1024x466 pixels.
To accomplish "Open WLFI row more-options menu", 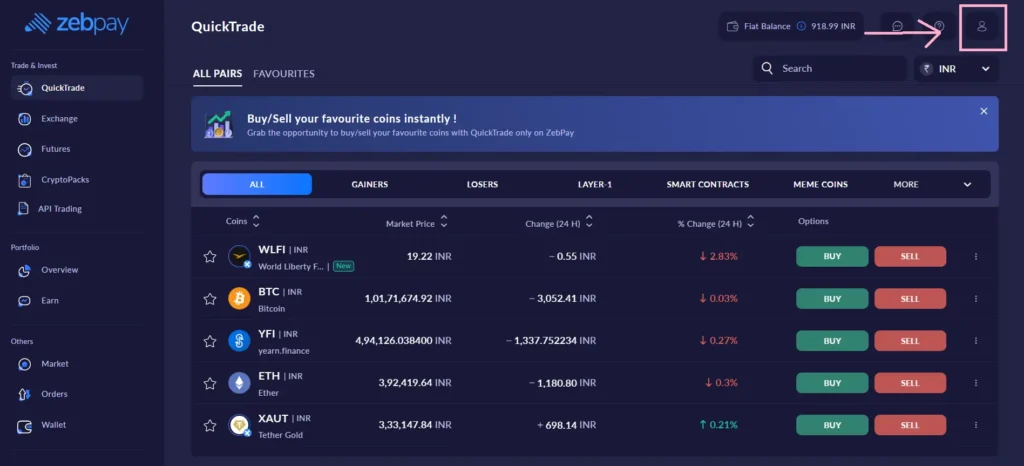I will (976, 256).
